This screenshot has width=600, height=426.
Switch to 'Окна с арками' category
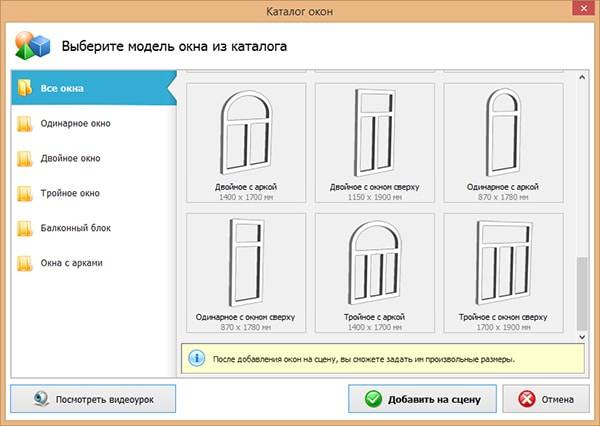click(x=71, y=264)
